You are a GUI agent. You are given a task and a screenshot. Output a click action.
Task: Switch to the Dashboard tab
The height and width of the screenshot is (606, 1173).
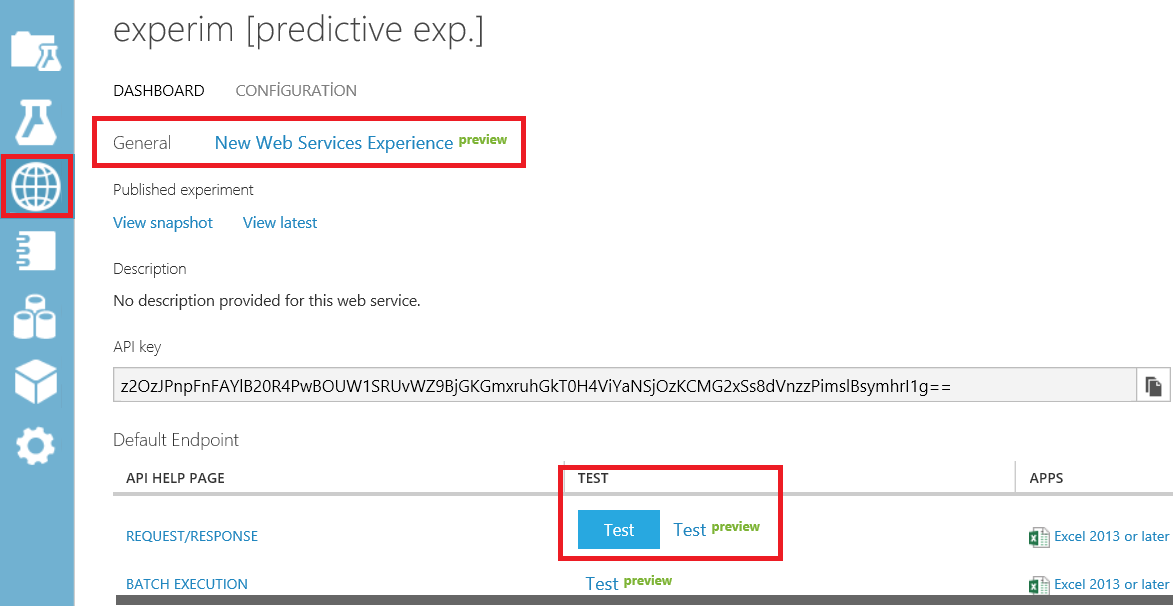pyautogui.click(x=158, y=91)
